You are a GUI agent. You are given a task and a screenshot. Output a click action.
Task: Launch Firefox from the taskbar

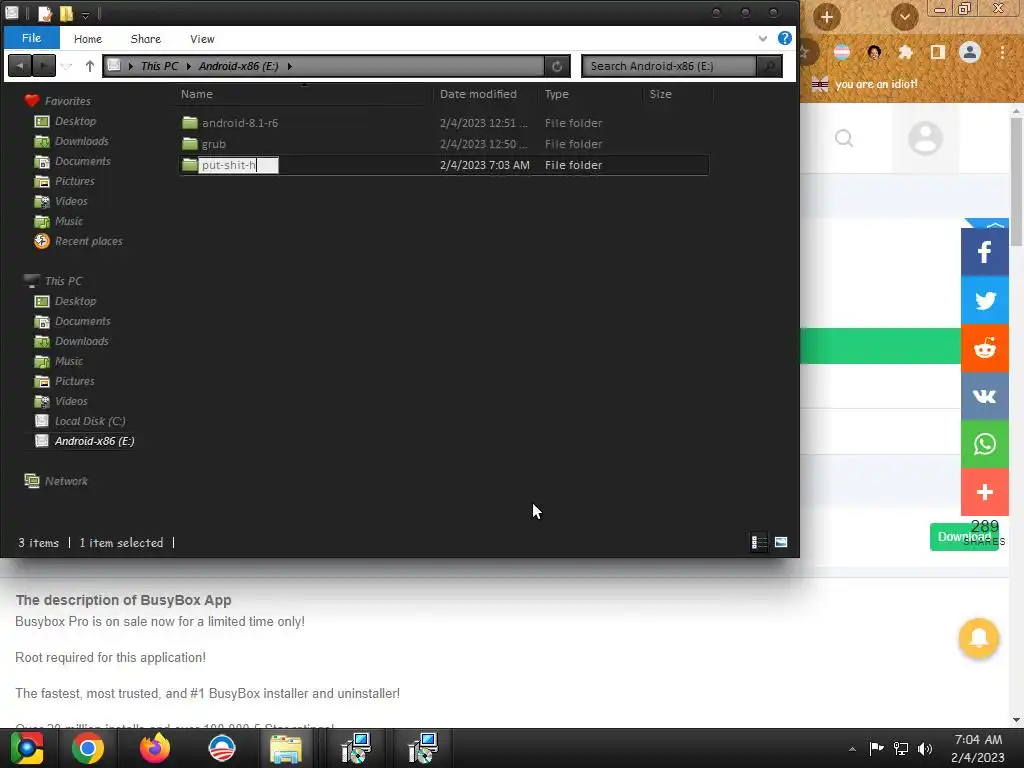(x=155, y=748)
